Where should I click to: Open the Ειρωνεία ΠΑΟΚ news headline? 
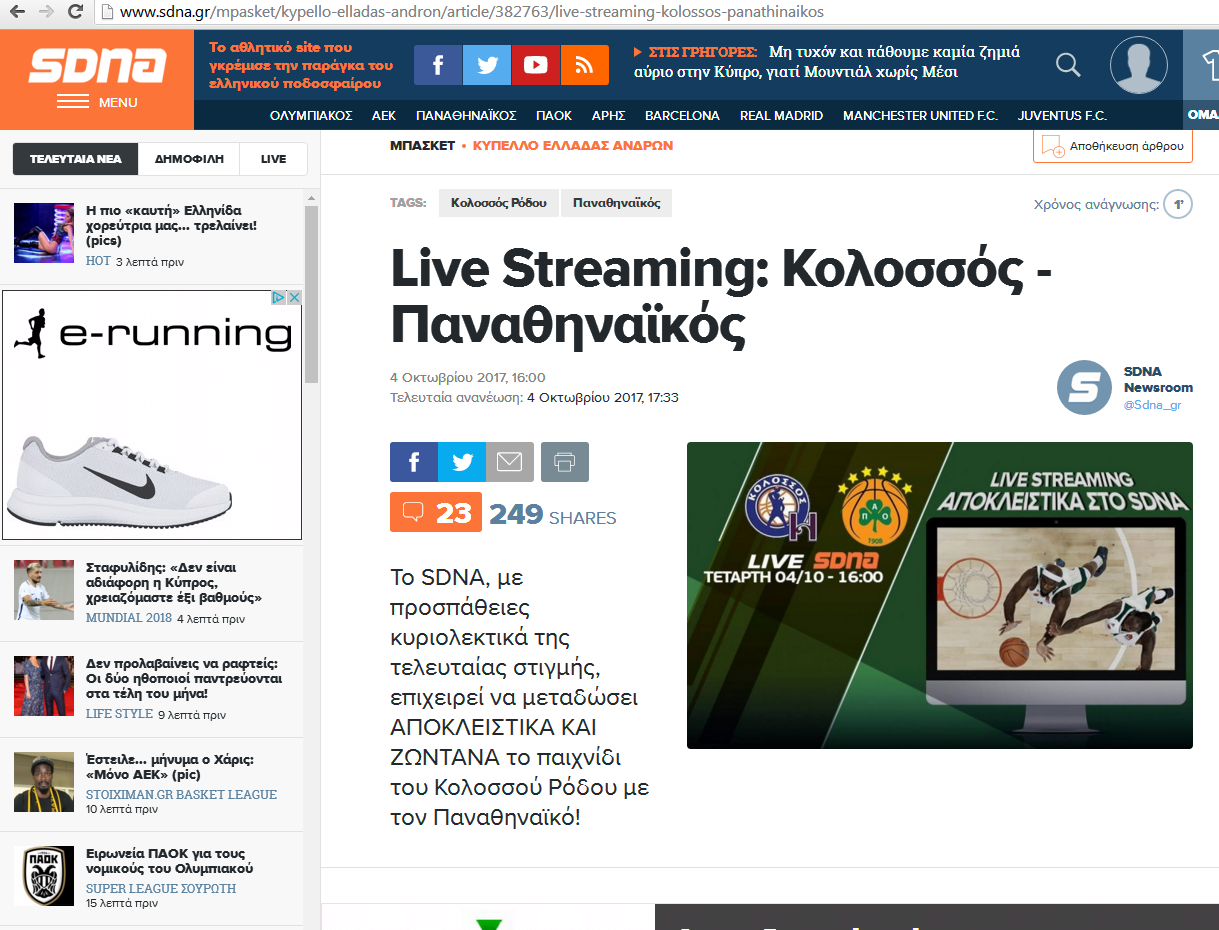click(x=169, y=861)
